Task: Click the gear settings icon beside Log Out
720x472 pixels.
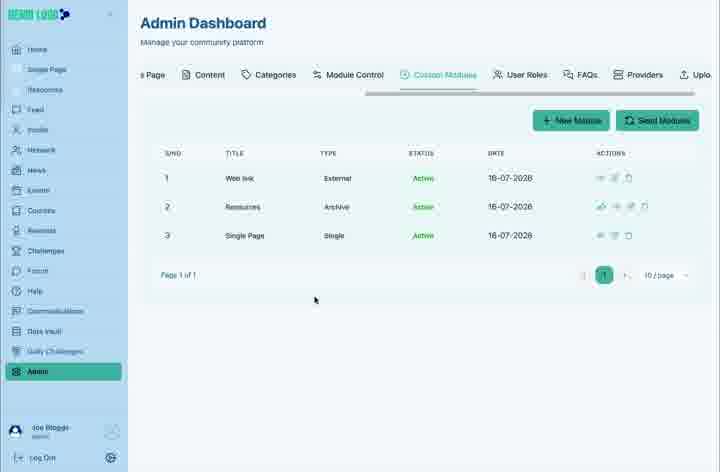Action: coord(111,458)
